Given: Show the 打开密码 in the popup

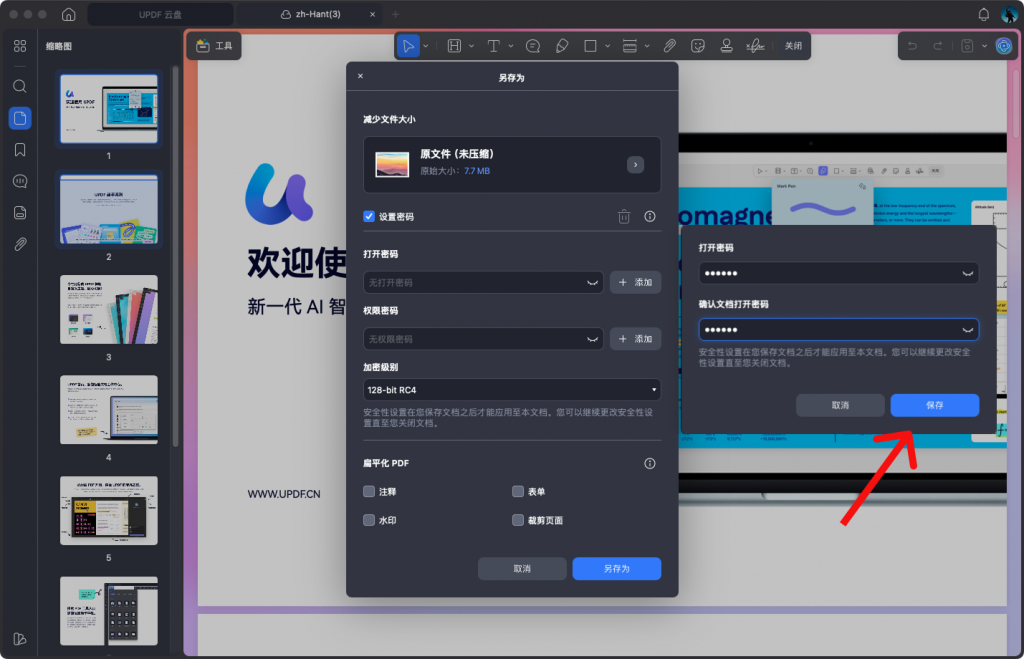Looking at the screenshot, I should pos(967,274).
